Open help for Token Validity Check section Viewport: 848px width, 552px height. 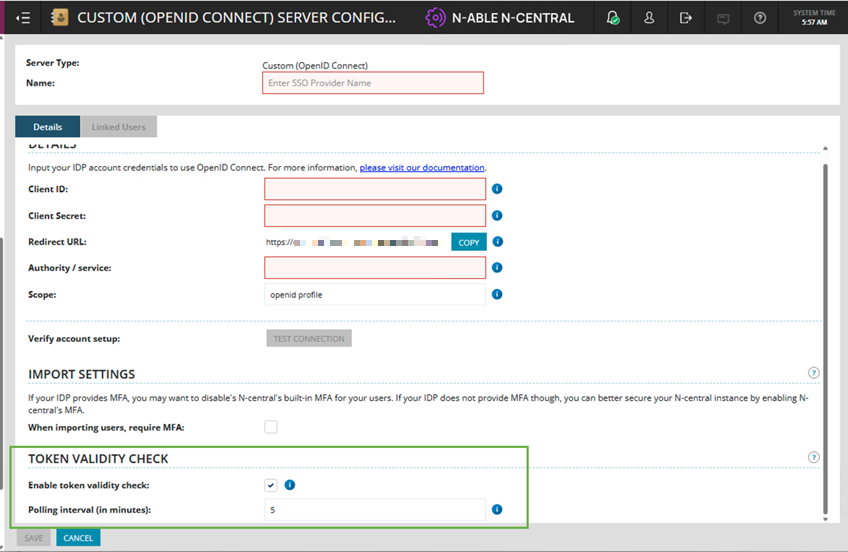[813, 458]
